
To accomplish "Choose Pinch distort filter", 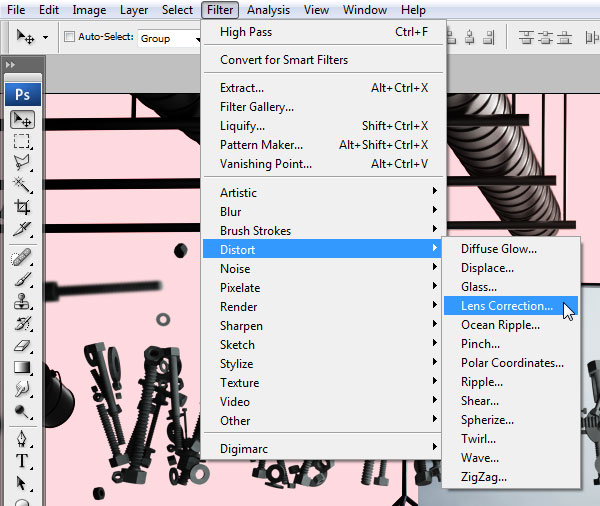I will click(x=510, y=344).
